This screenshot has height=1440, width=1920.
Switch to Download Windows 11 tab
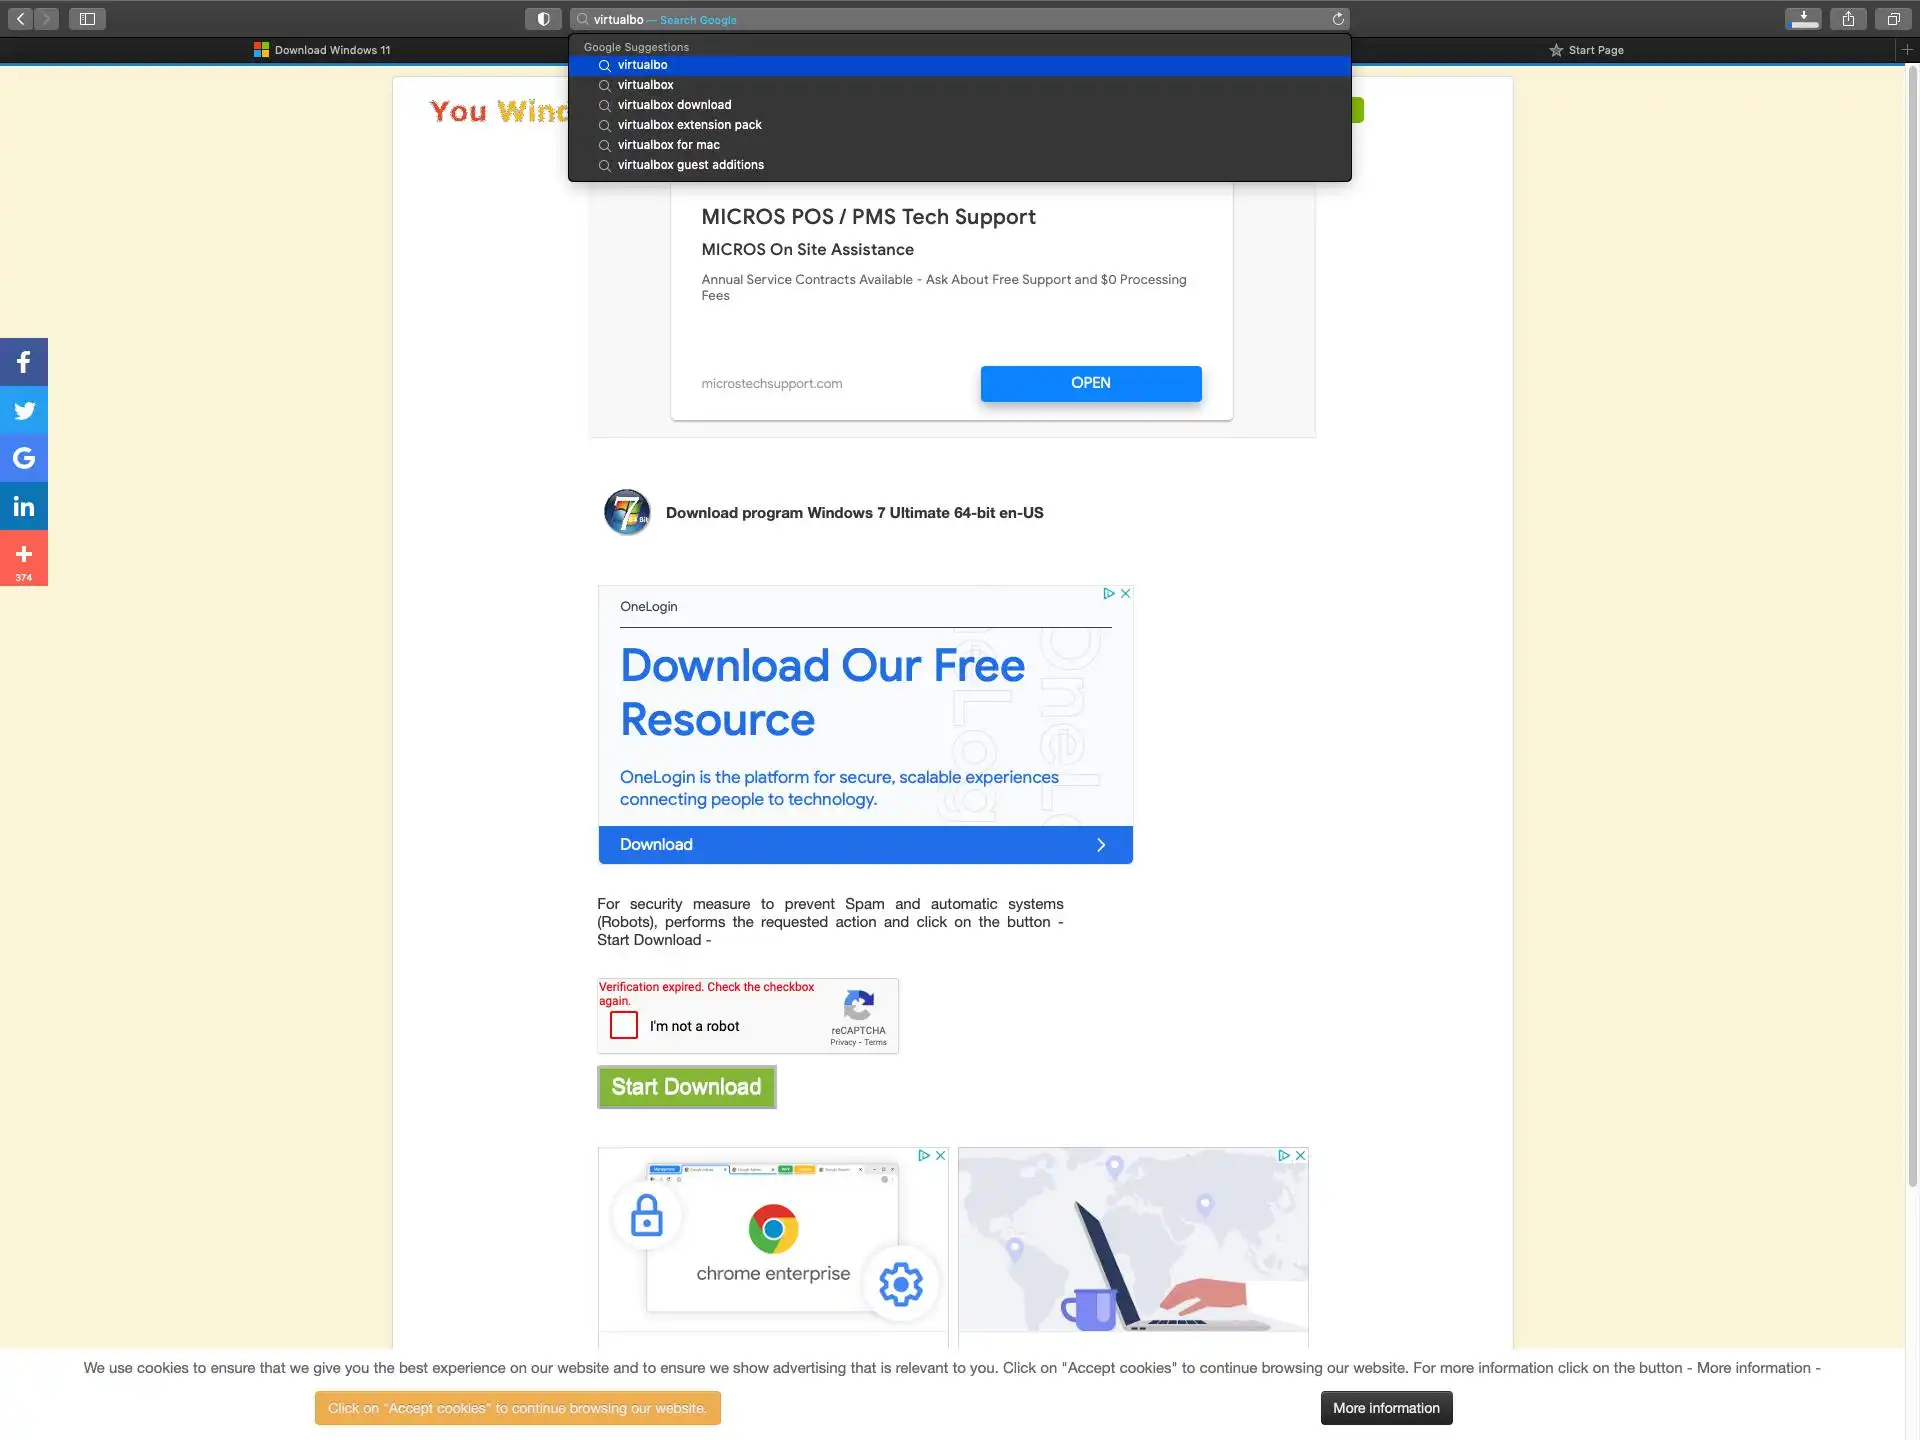pos(322,50)
